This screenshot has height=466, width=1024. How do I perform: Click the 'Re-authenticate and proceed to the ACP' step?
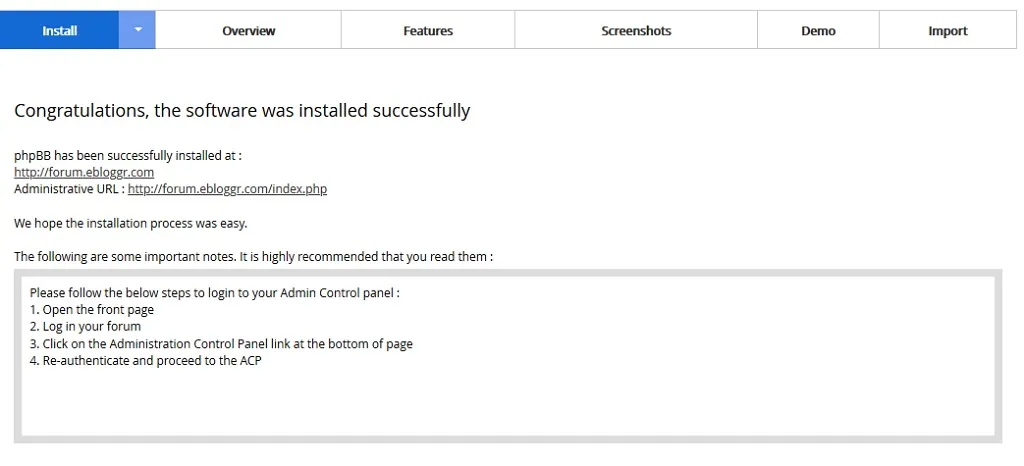146,360
